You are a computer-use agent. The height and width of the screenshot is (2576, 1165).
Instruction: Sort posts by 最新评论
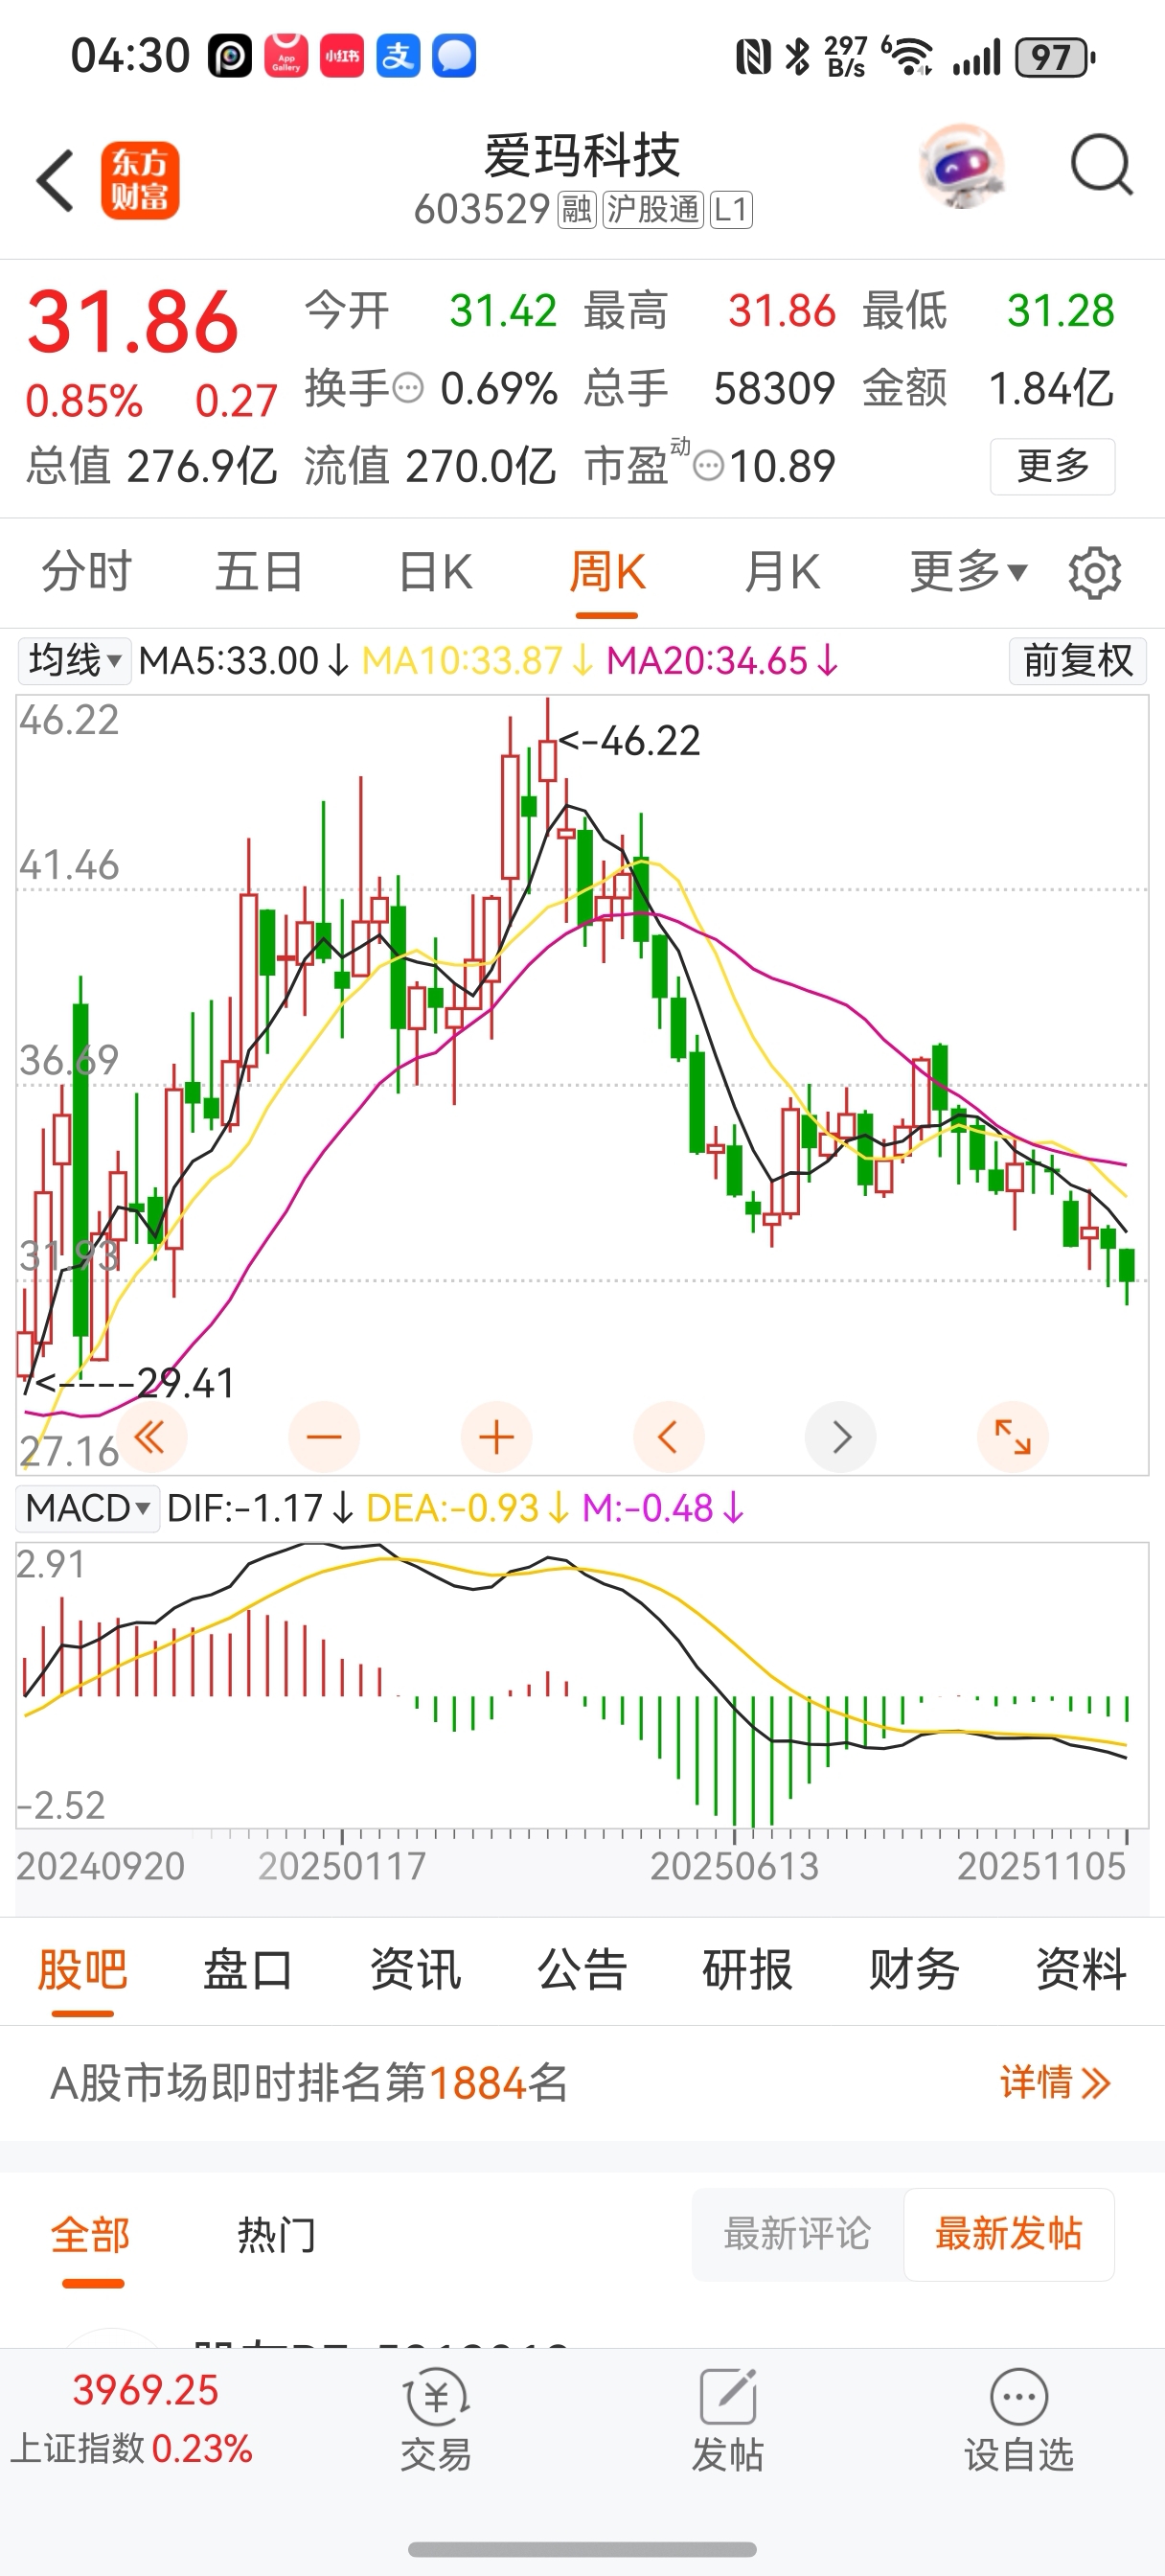pyautogui.click(x=798, y=2235)
